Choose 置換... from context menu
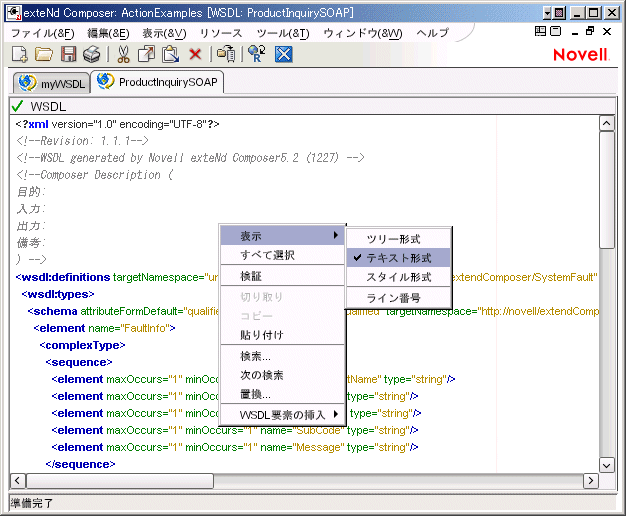This screenshot has width=626, height=516. [282, 394]
